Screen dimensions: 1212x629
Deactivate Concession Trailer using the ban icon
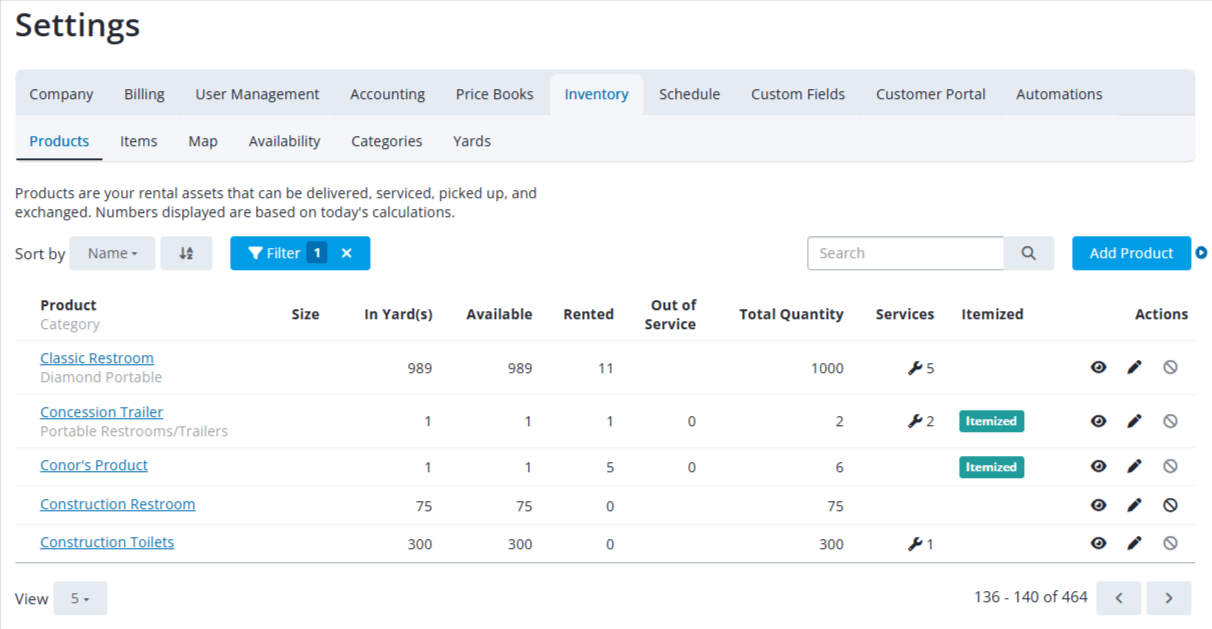(1170, 421)
